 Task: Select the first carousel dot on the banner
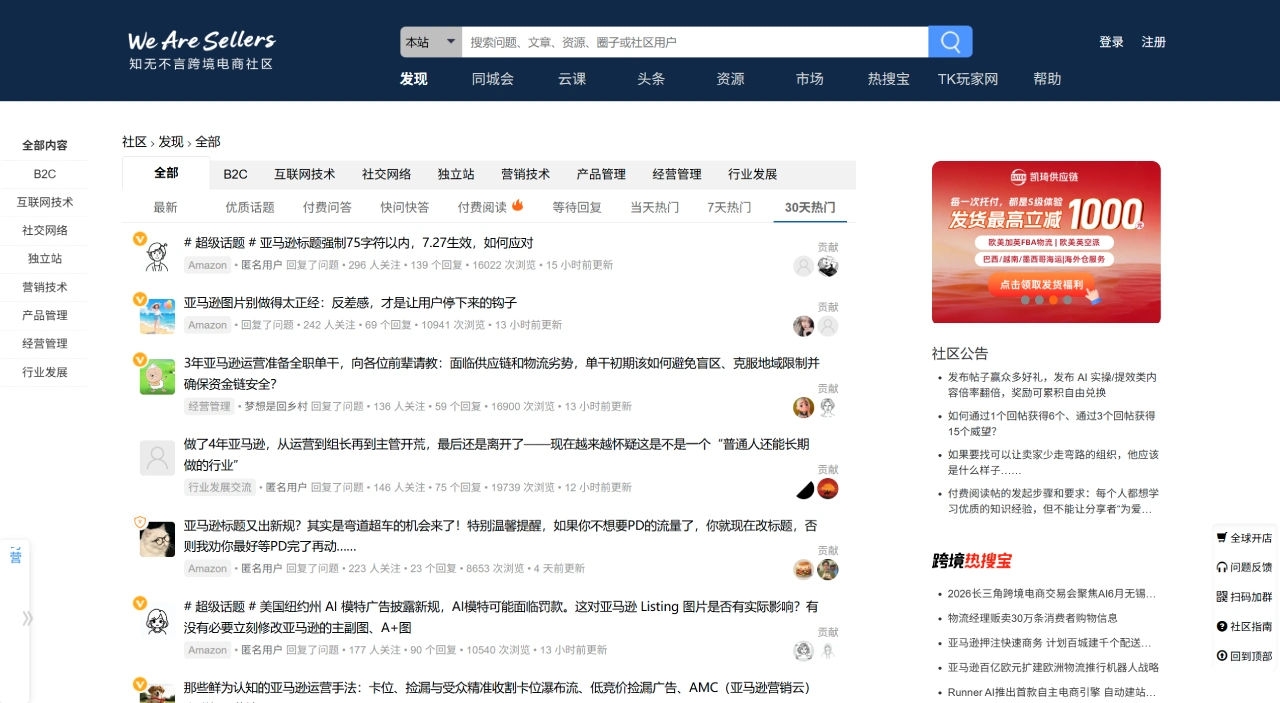(1025, 300)
